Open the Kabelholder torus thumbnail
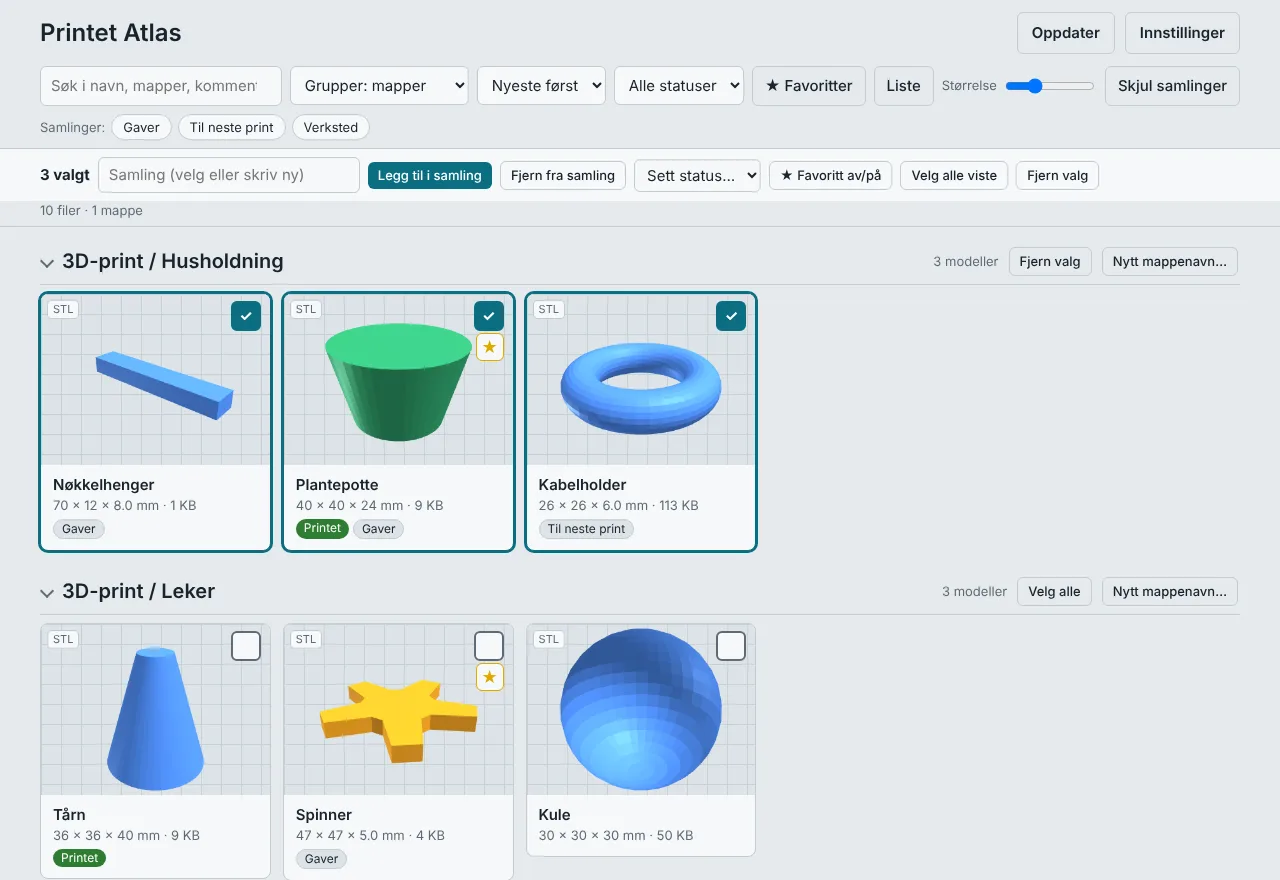Viewport: 1280px width, 880px height. (x=641, y=380)
